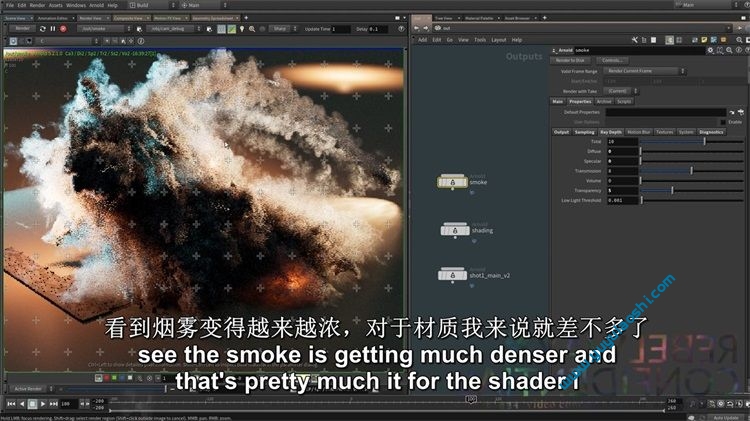Viewport: 750px width, 421px height.
Task: Click the magnifier inspect icon in render toolbar
Action: coord(252,29)
